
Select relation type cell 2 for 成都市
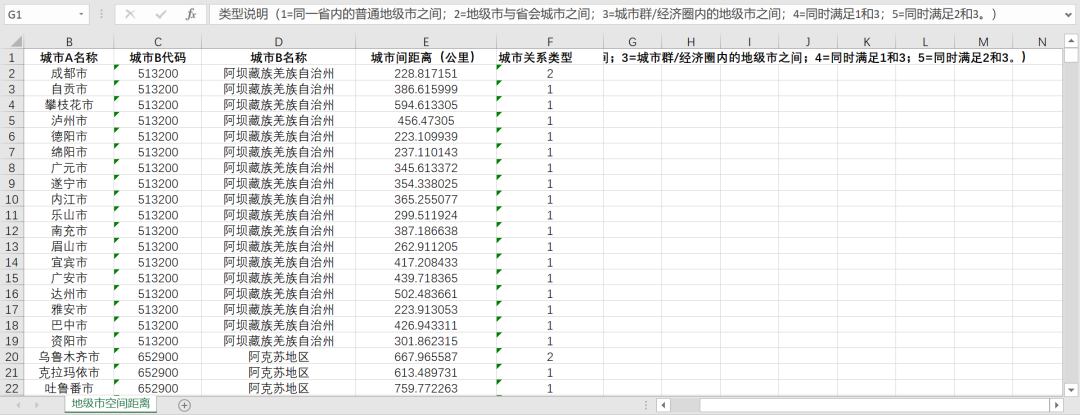550,73
